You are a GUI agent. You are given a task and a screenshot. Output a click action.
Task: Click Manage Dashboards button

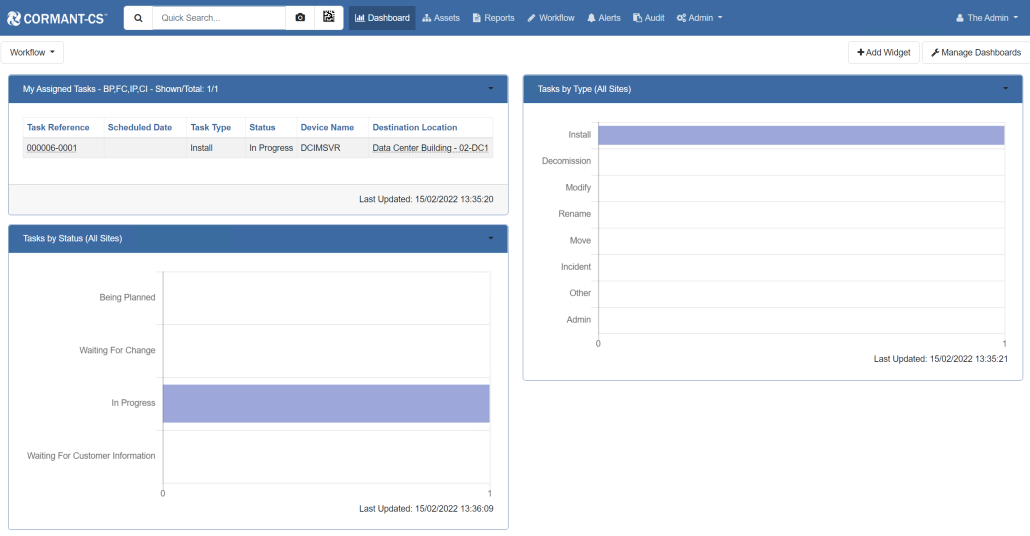coord(975,52)
